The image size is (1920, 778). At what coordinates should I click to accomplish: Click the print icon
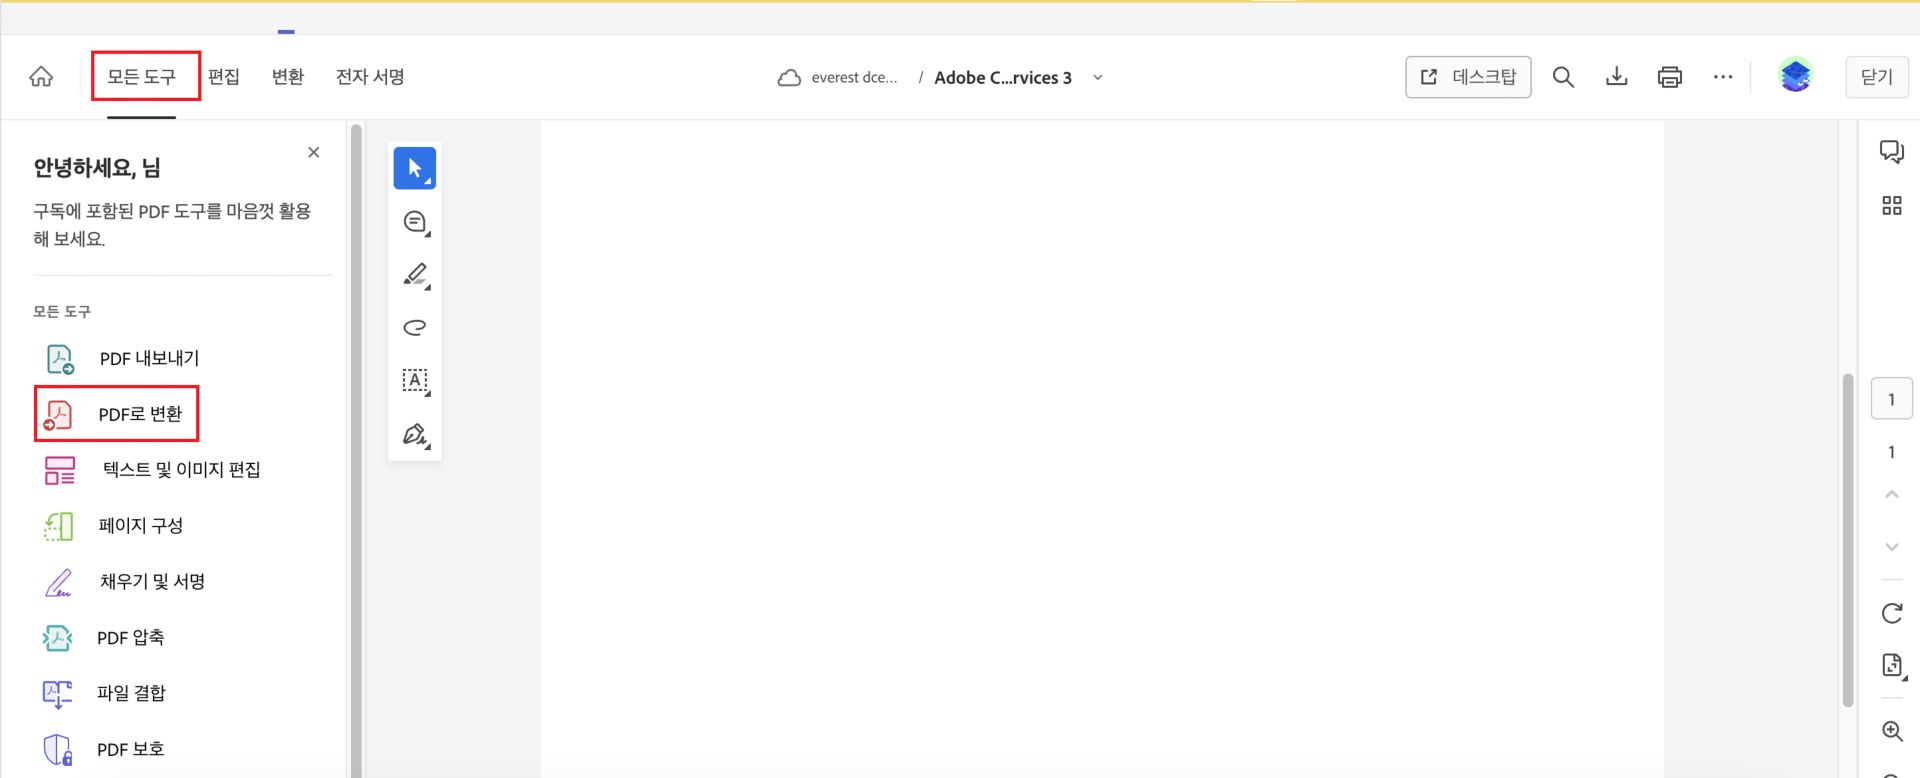point(1669,77)
